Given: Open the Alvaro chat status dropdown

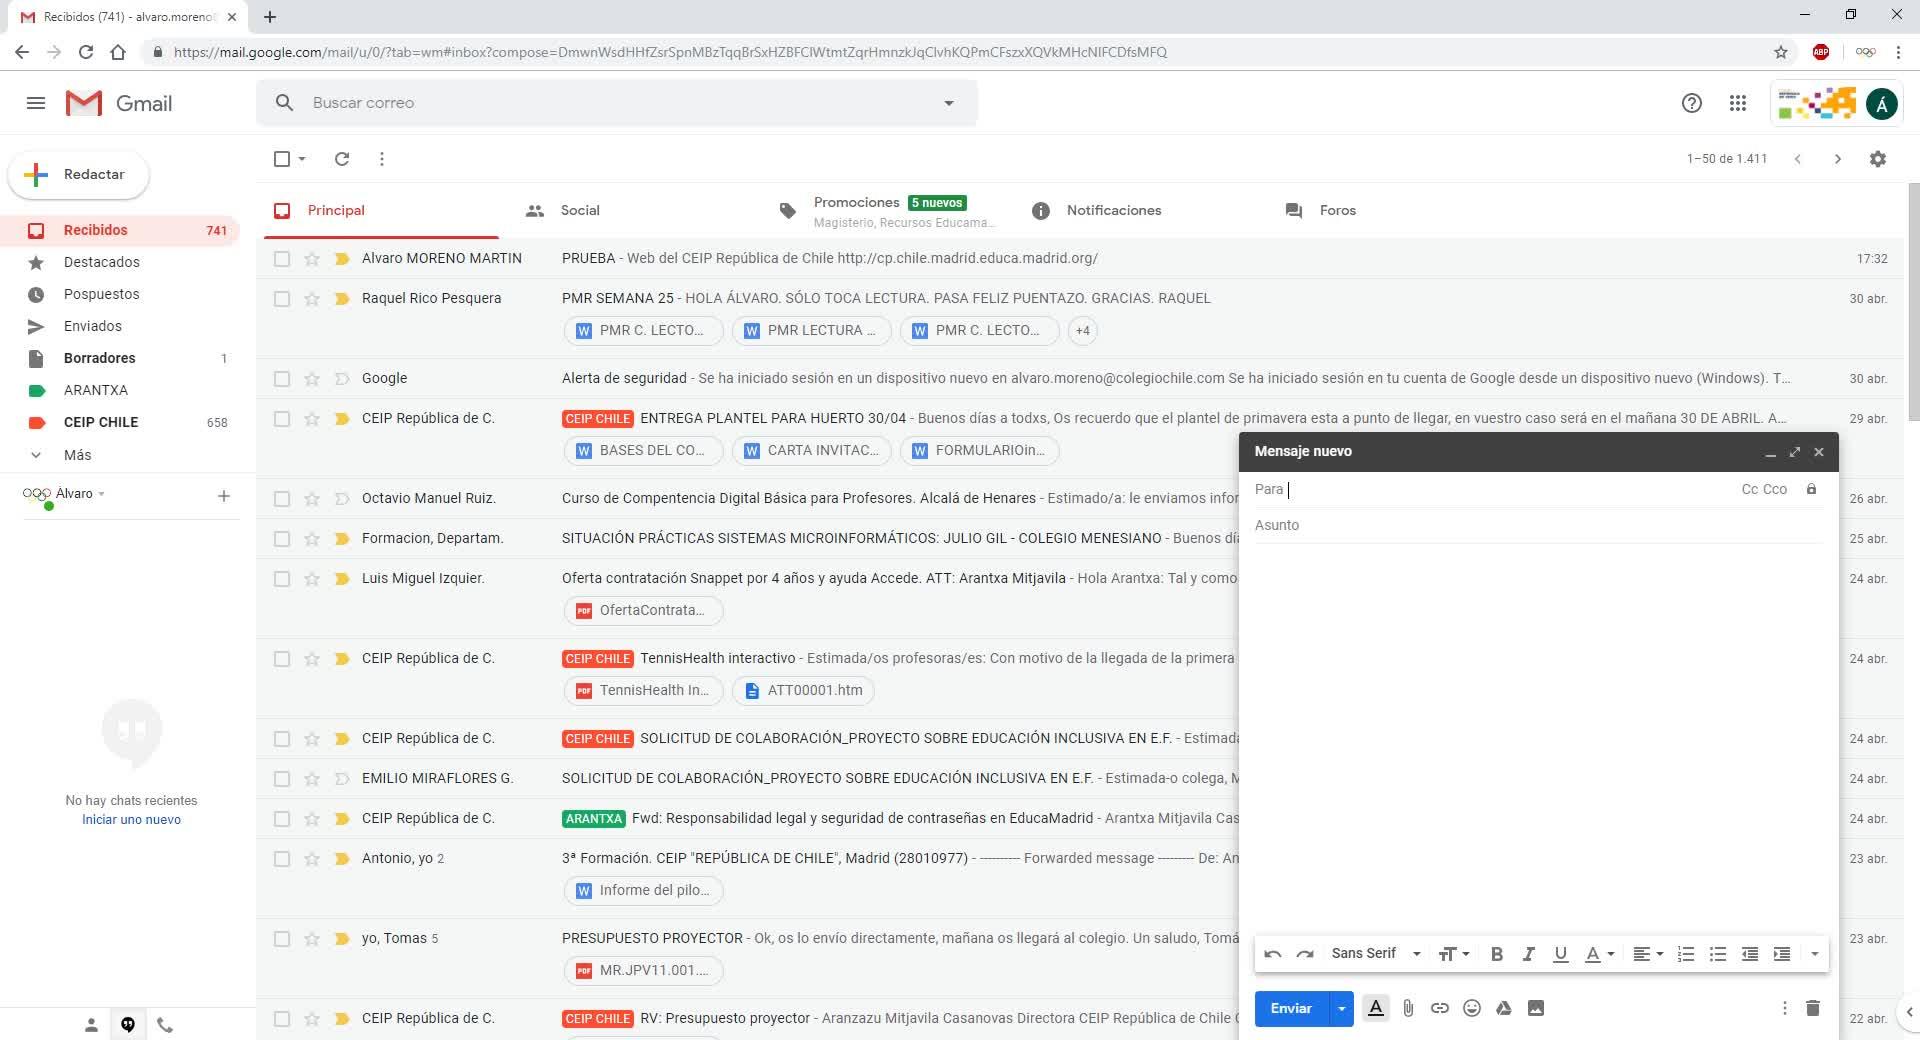Looking at the screenshot, I should (x=101, y=494).
